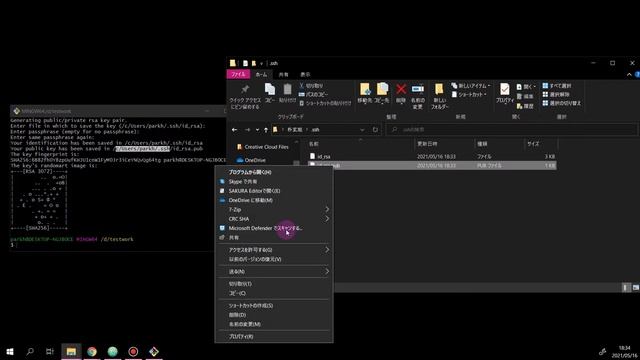
Task: Open taskbar Search magnifier
Action: click(30, 351)
